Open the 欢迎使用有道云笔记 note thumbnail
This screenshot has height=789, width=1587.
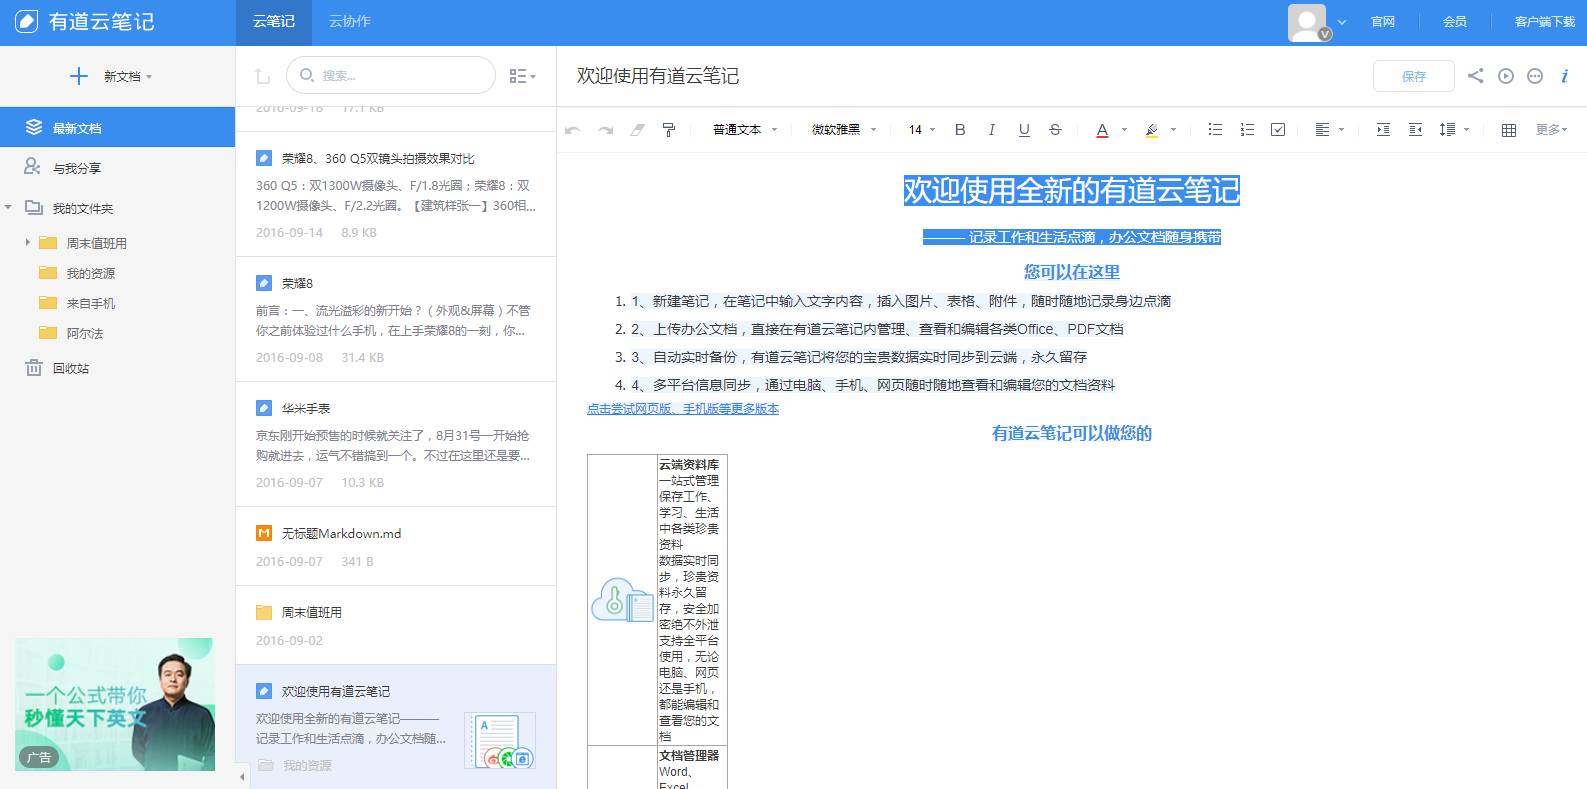[500, 741]
